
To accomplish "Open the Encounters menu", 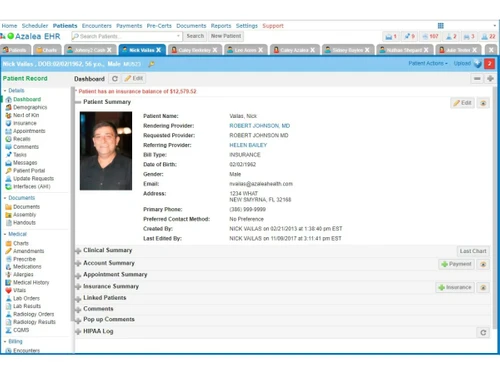I will click(97, 26).
